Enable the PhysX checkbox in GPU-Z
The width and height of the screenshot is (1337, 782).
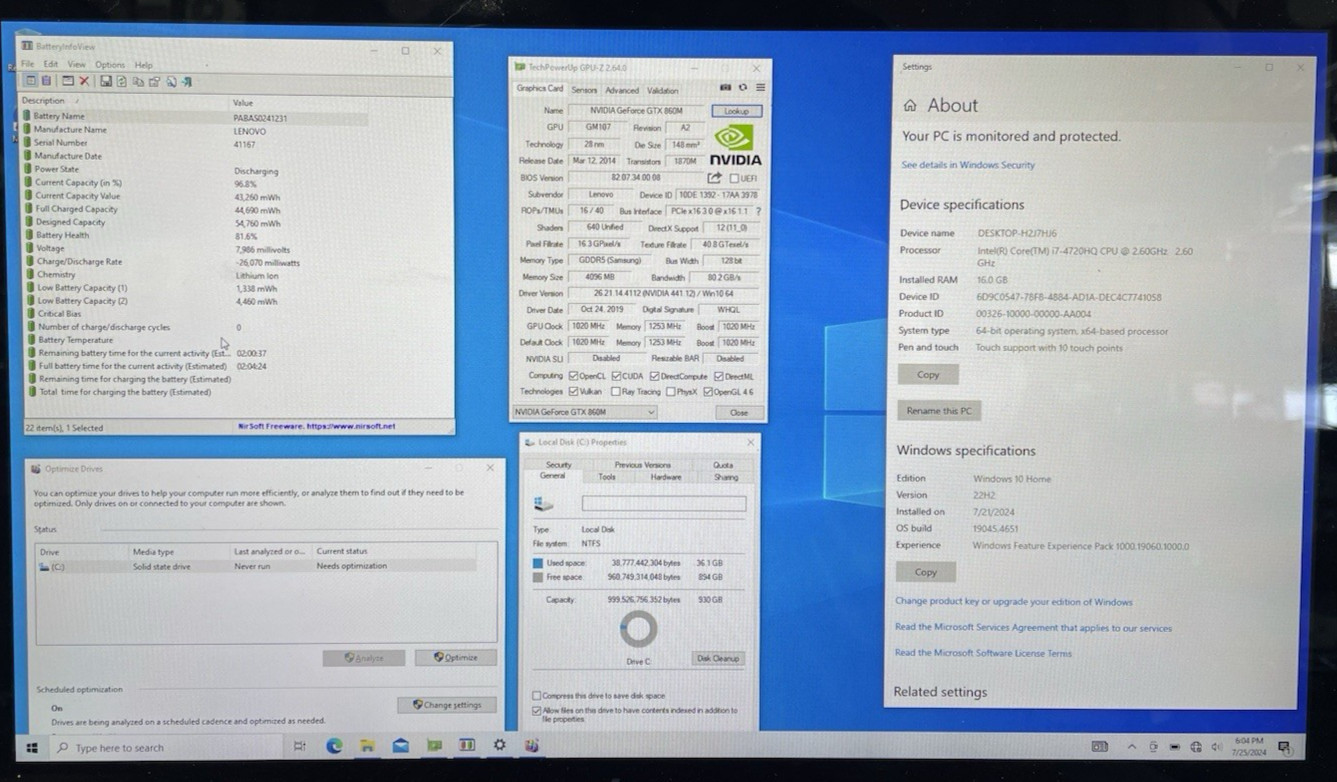(x=670, y=392)
